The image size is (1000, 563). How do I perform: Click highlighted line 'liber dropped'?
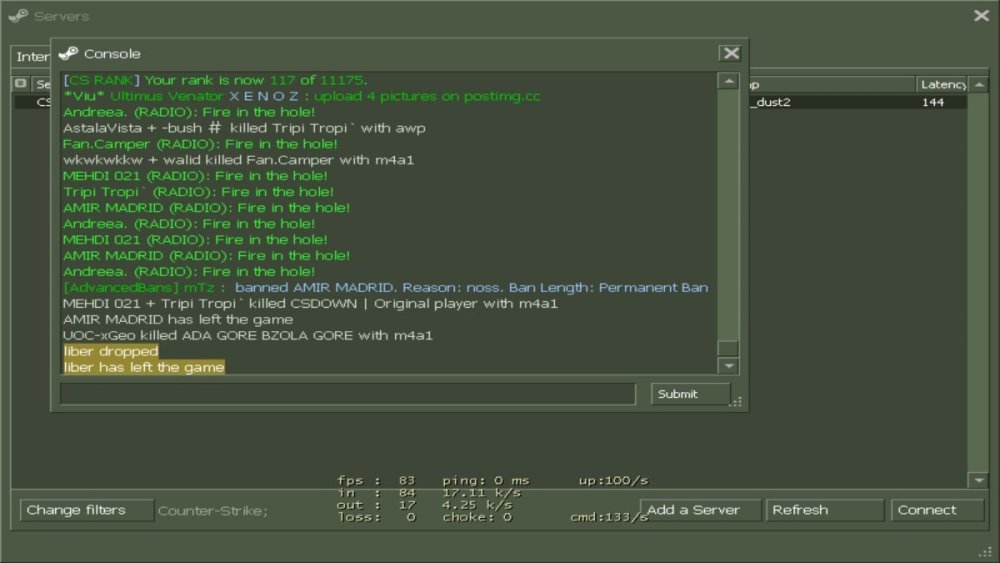pyautogui.click(x=111, y=351)
